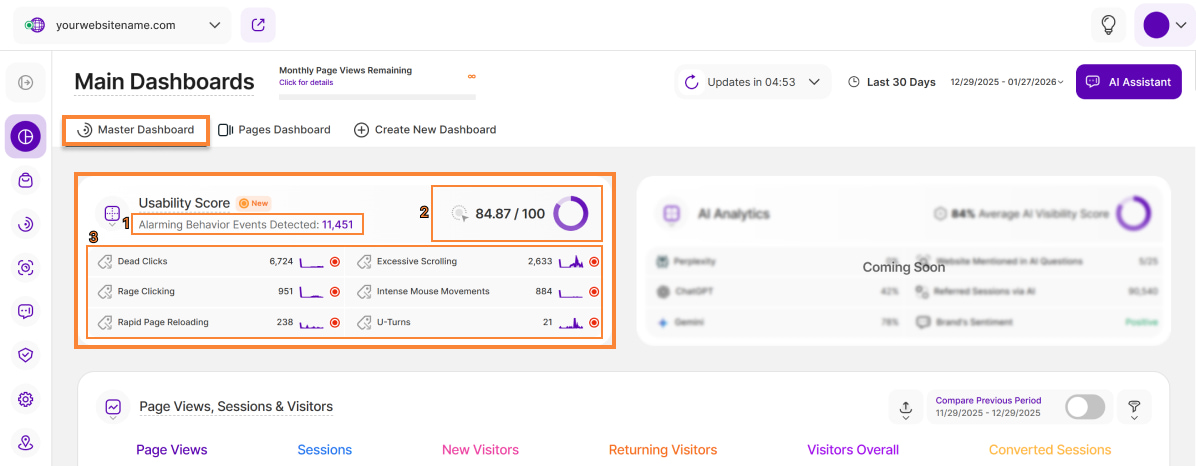Click the lightbulb tips icon
This screenshot has height=466, width=1196.
click(1108, 25)
